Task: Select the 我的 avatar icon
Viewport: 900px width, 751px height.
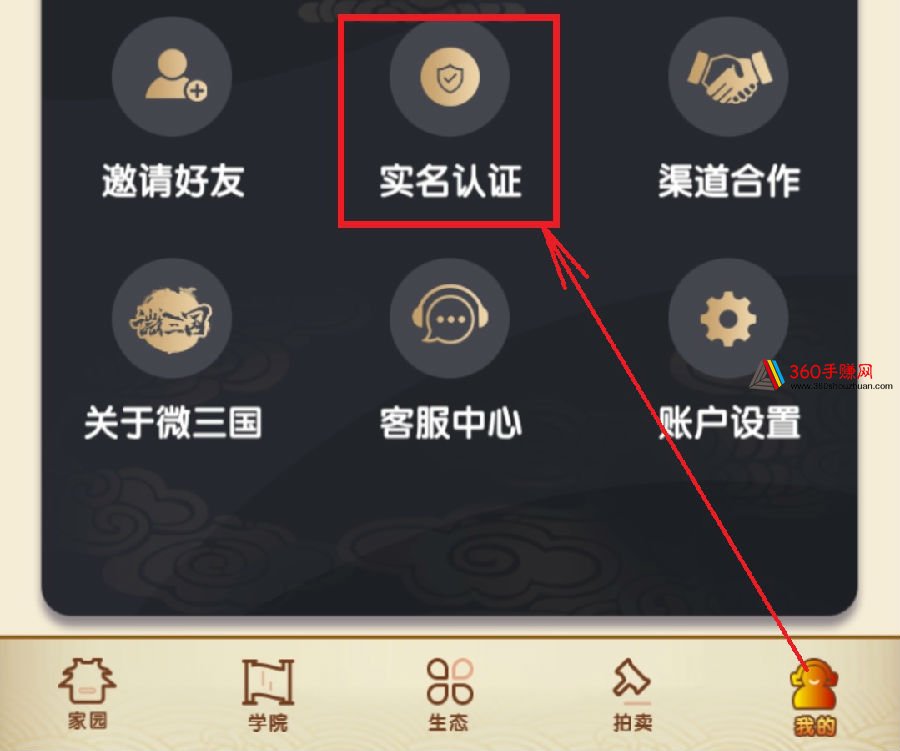Action: [814, 684]
